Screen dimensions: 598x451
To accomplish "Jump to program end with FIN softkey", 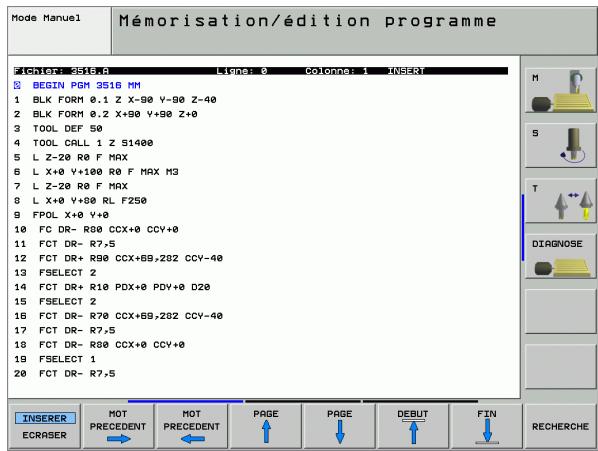I will pos(487,426).
